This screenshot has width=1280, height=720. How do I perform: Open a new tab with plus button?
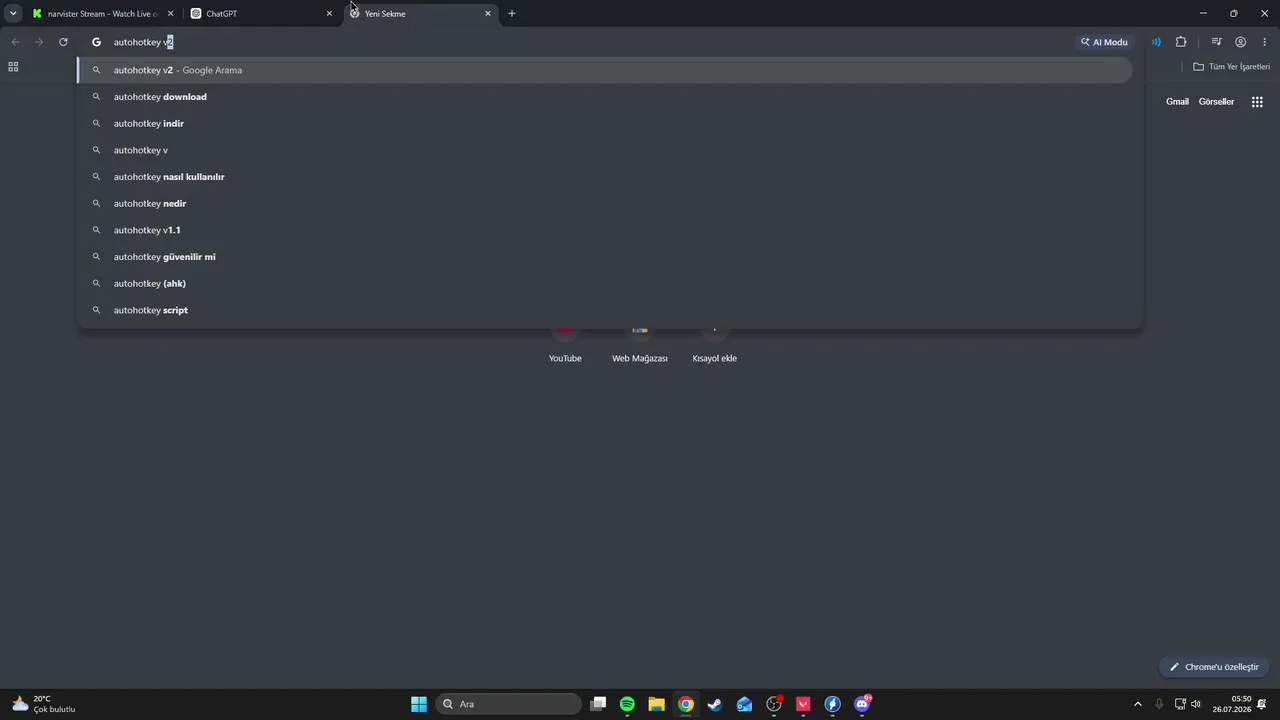pyautogui.click(x=512, y=14)
